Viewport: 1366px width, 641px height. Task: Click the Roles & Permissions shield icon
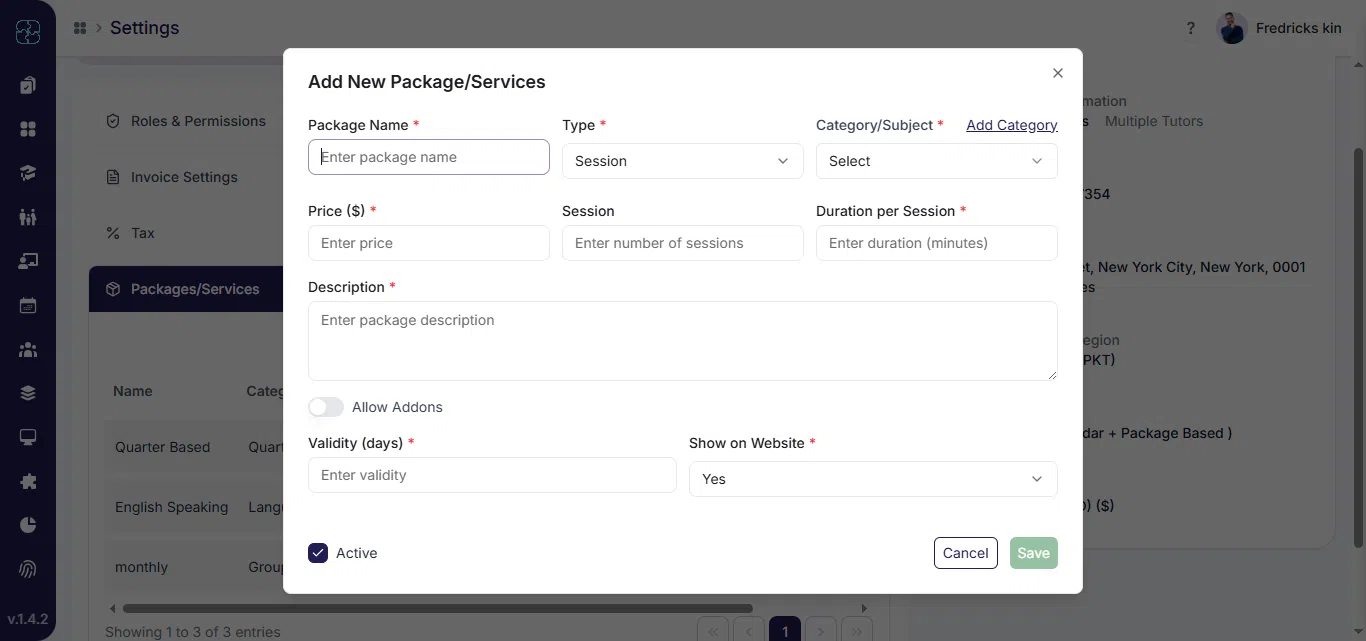point(113,121)
